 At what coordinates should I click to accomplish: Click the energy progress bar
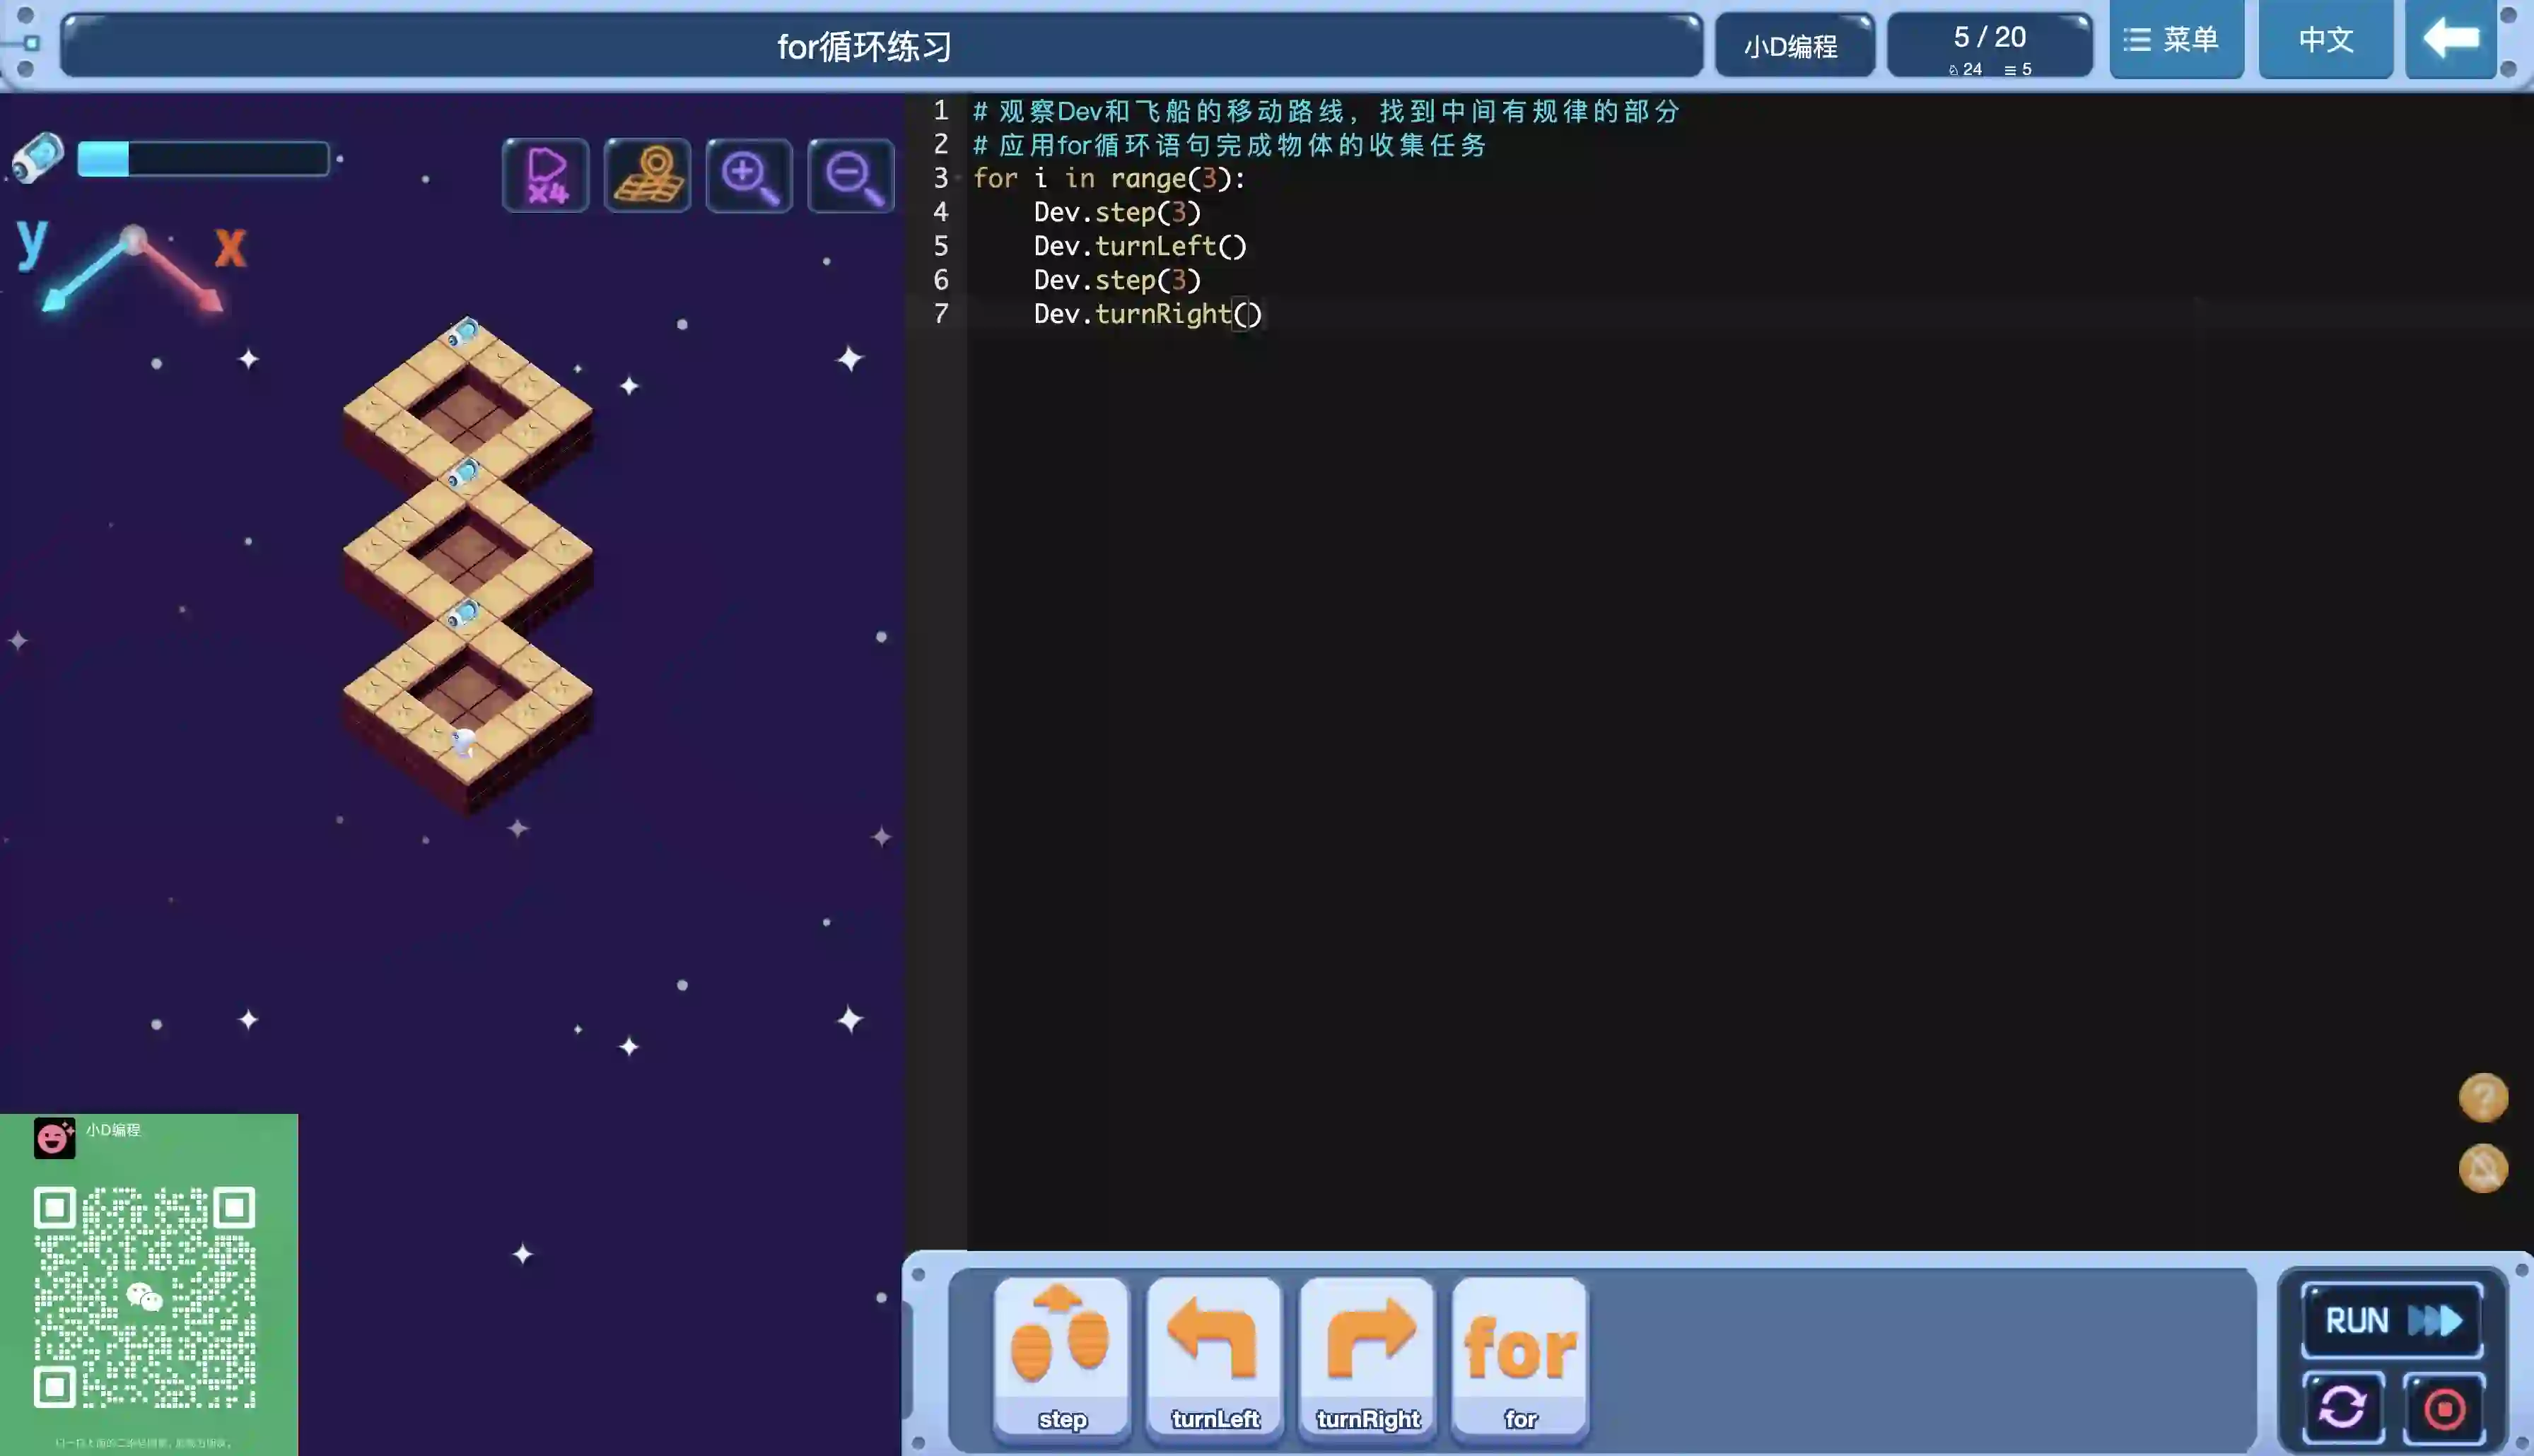tap(203, 159)
